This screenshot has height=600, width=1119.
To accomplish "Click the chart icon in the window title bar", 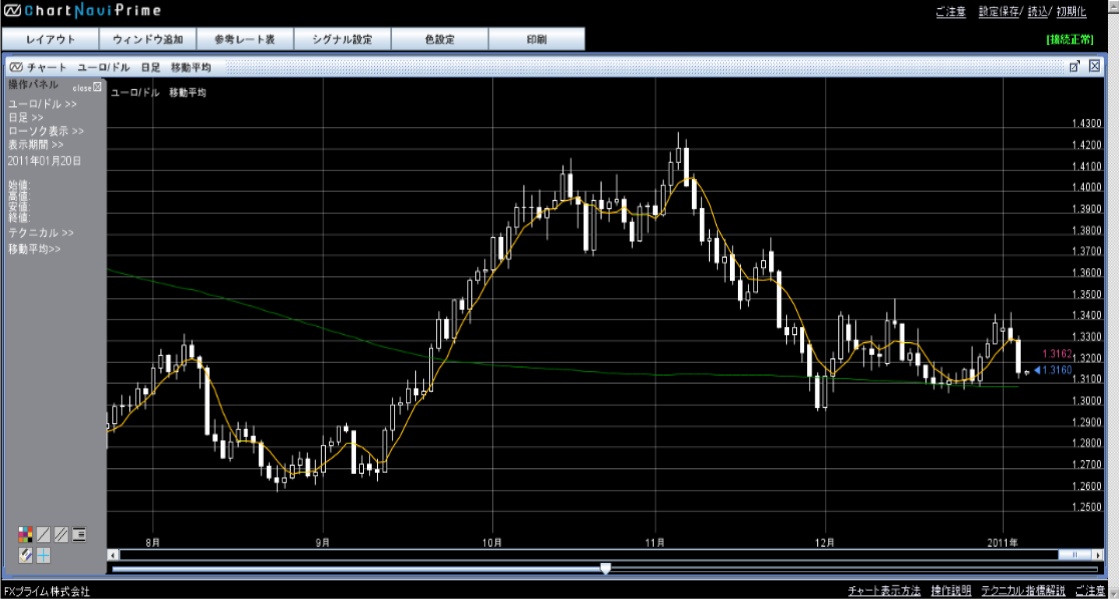I will [x=16, y=67].
